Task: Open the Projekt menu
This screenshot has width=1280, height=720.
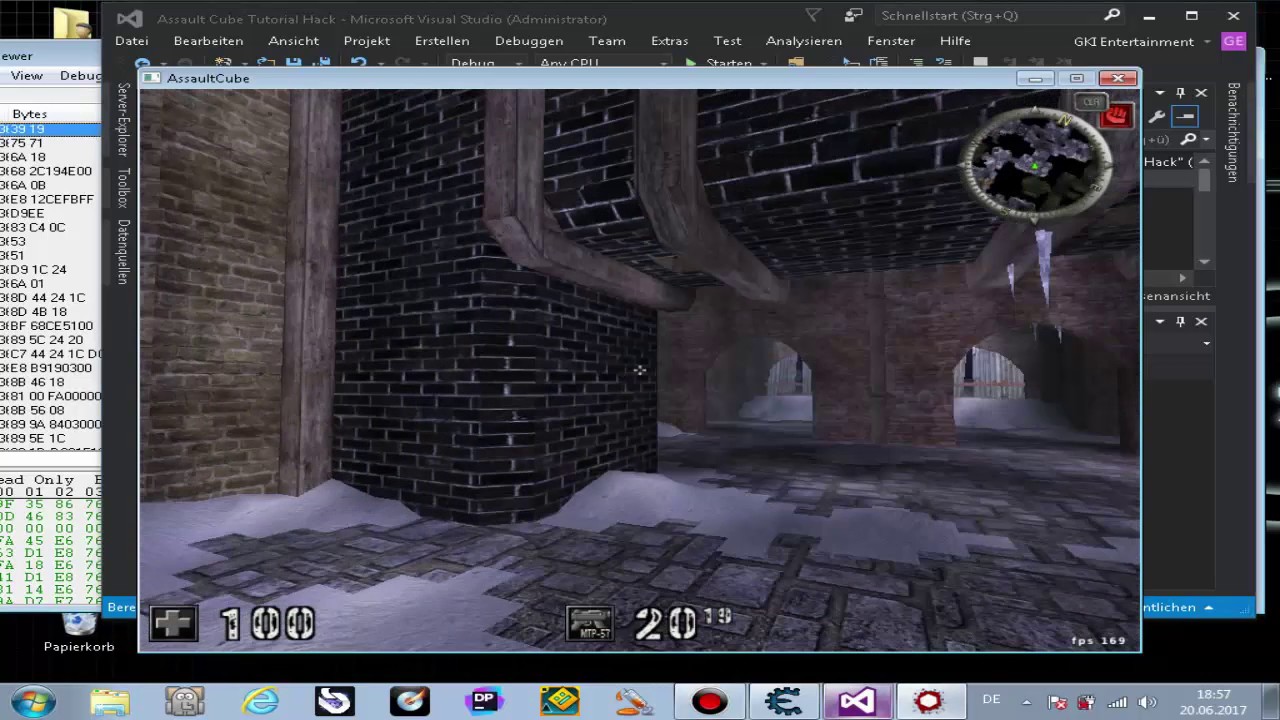Action: click(x=366, y=41)
